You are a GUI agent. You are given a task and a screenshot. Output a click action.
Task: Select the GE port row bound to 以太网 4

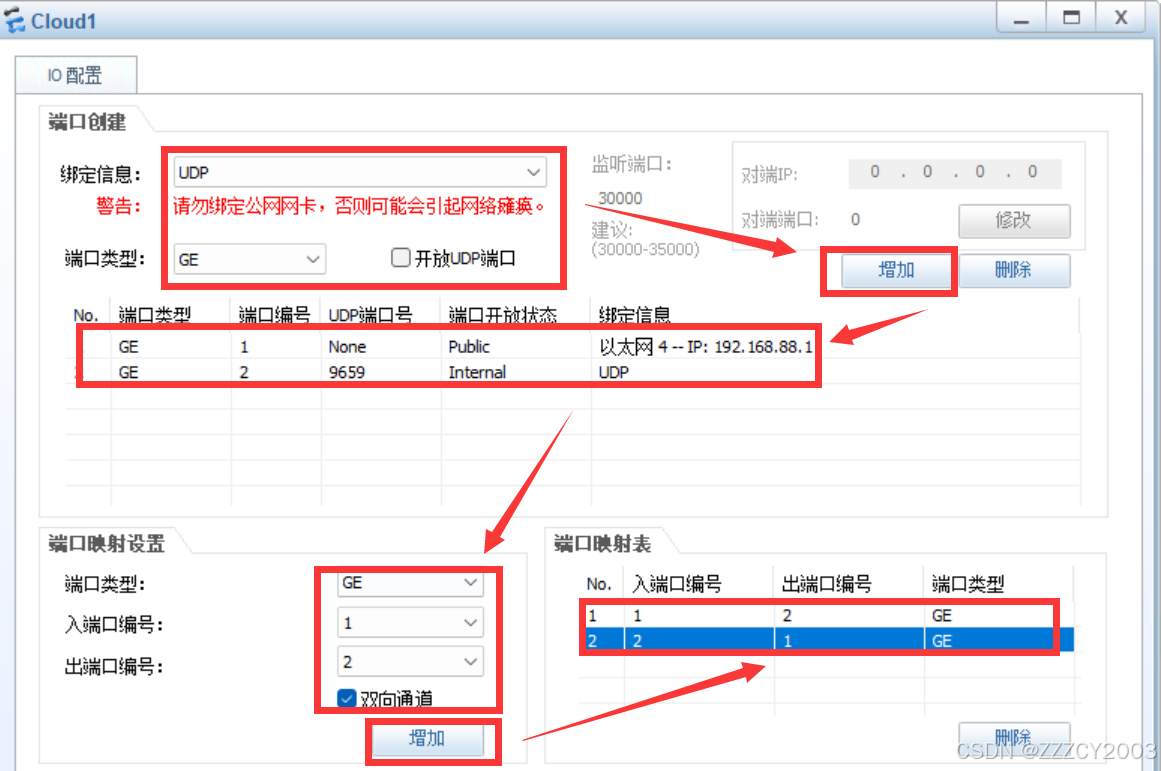450,347
